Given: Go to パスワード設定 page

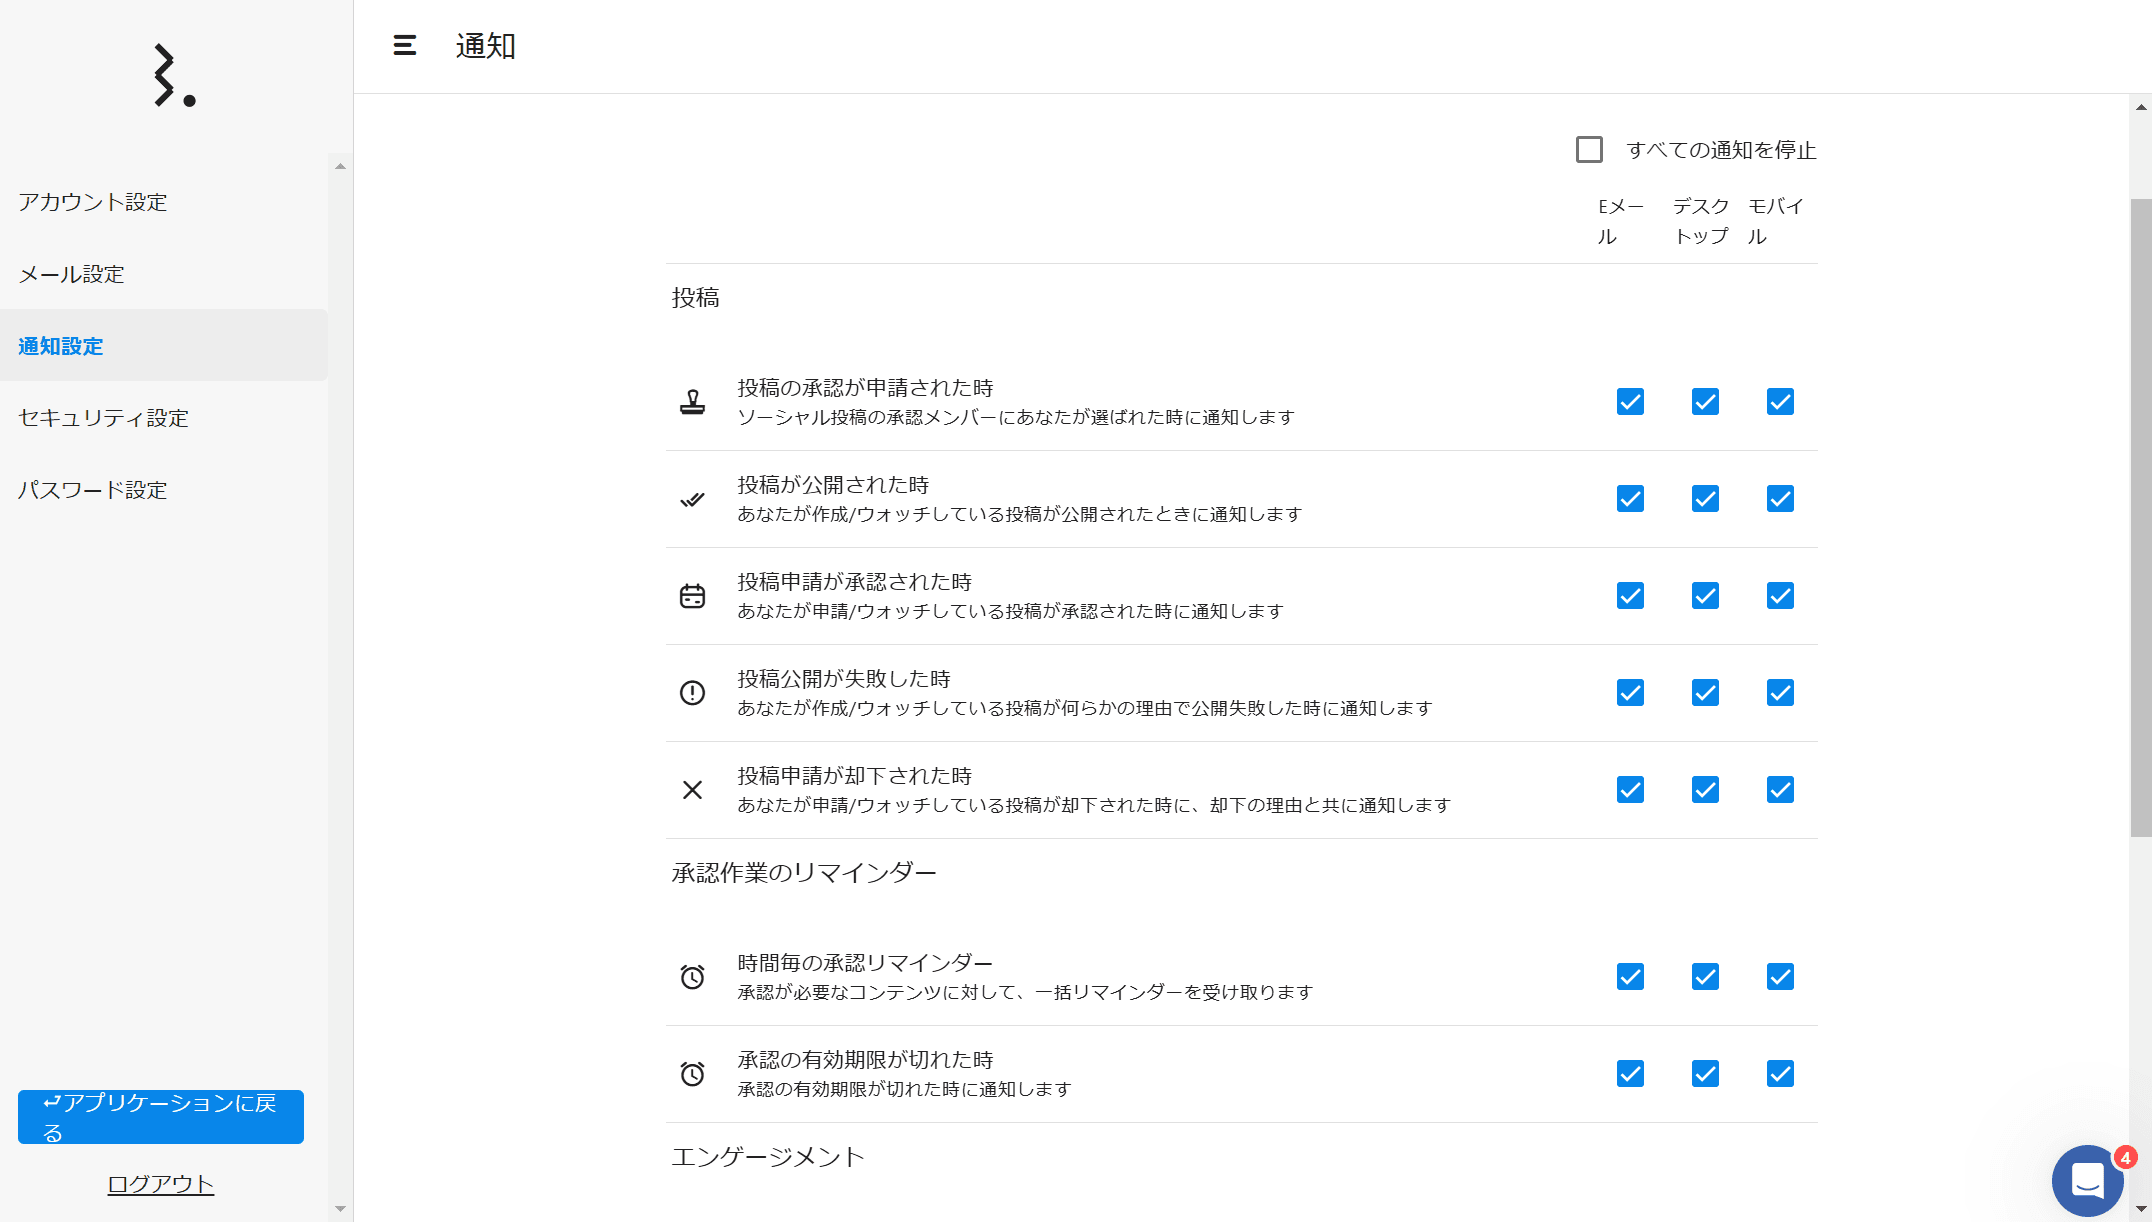Looking at the screenshot, I should [x=93, y=490].
